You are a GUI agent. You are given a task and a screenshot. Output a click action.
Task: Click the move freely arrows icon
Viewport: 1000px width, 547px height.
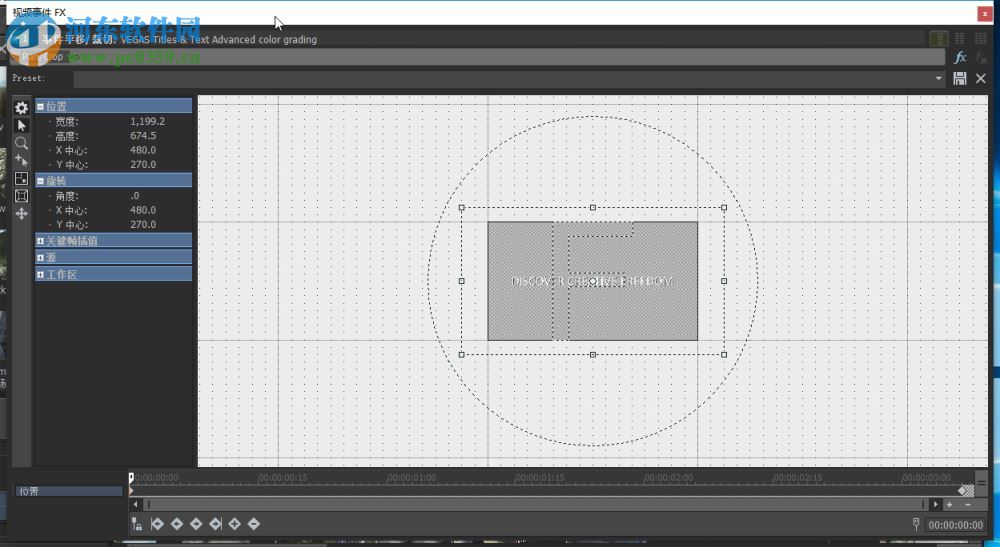21,214
